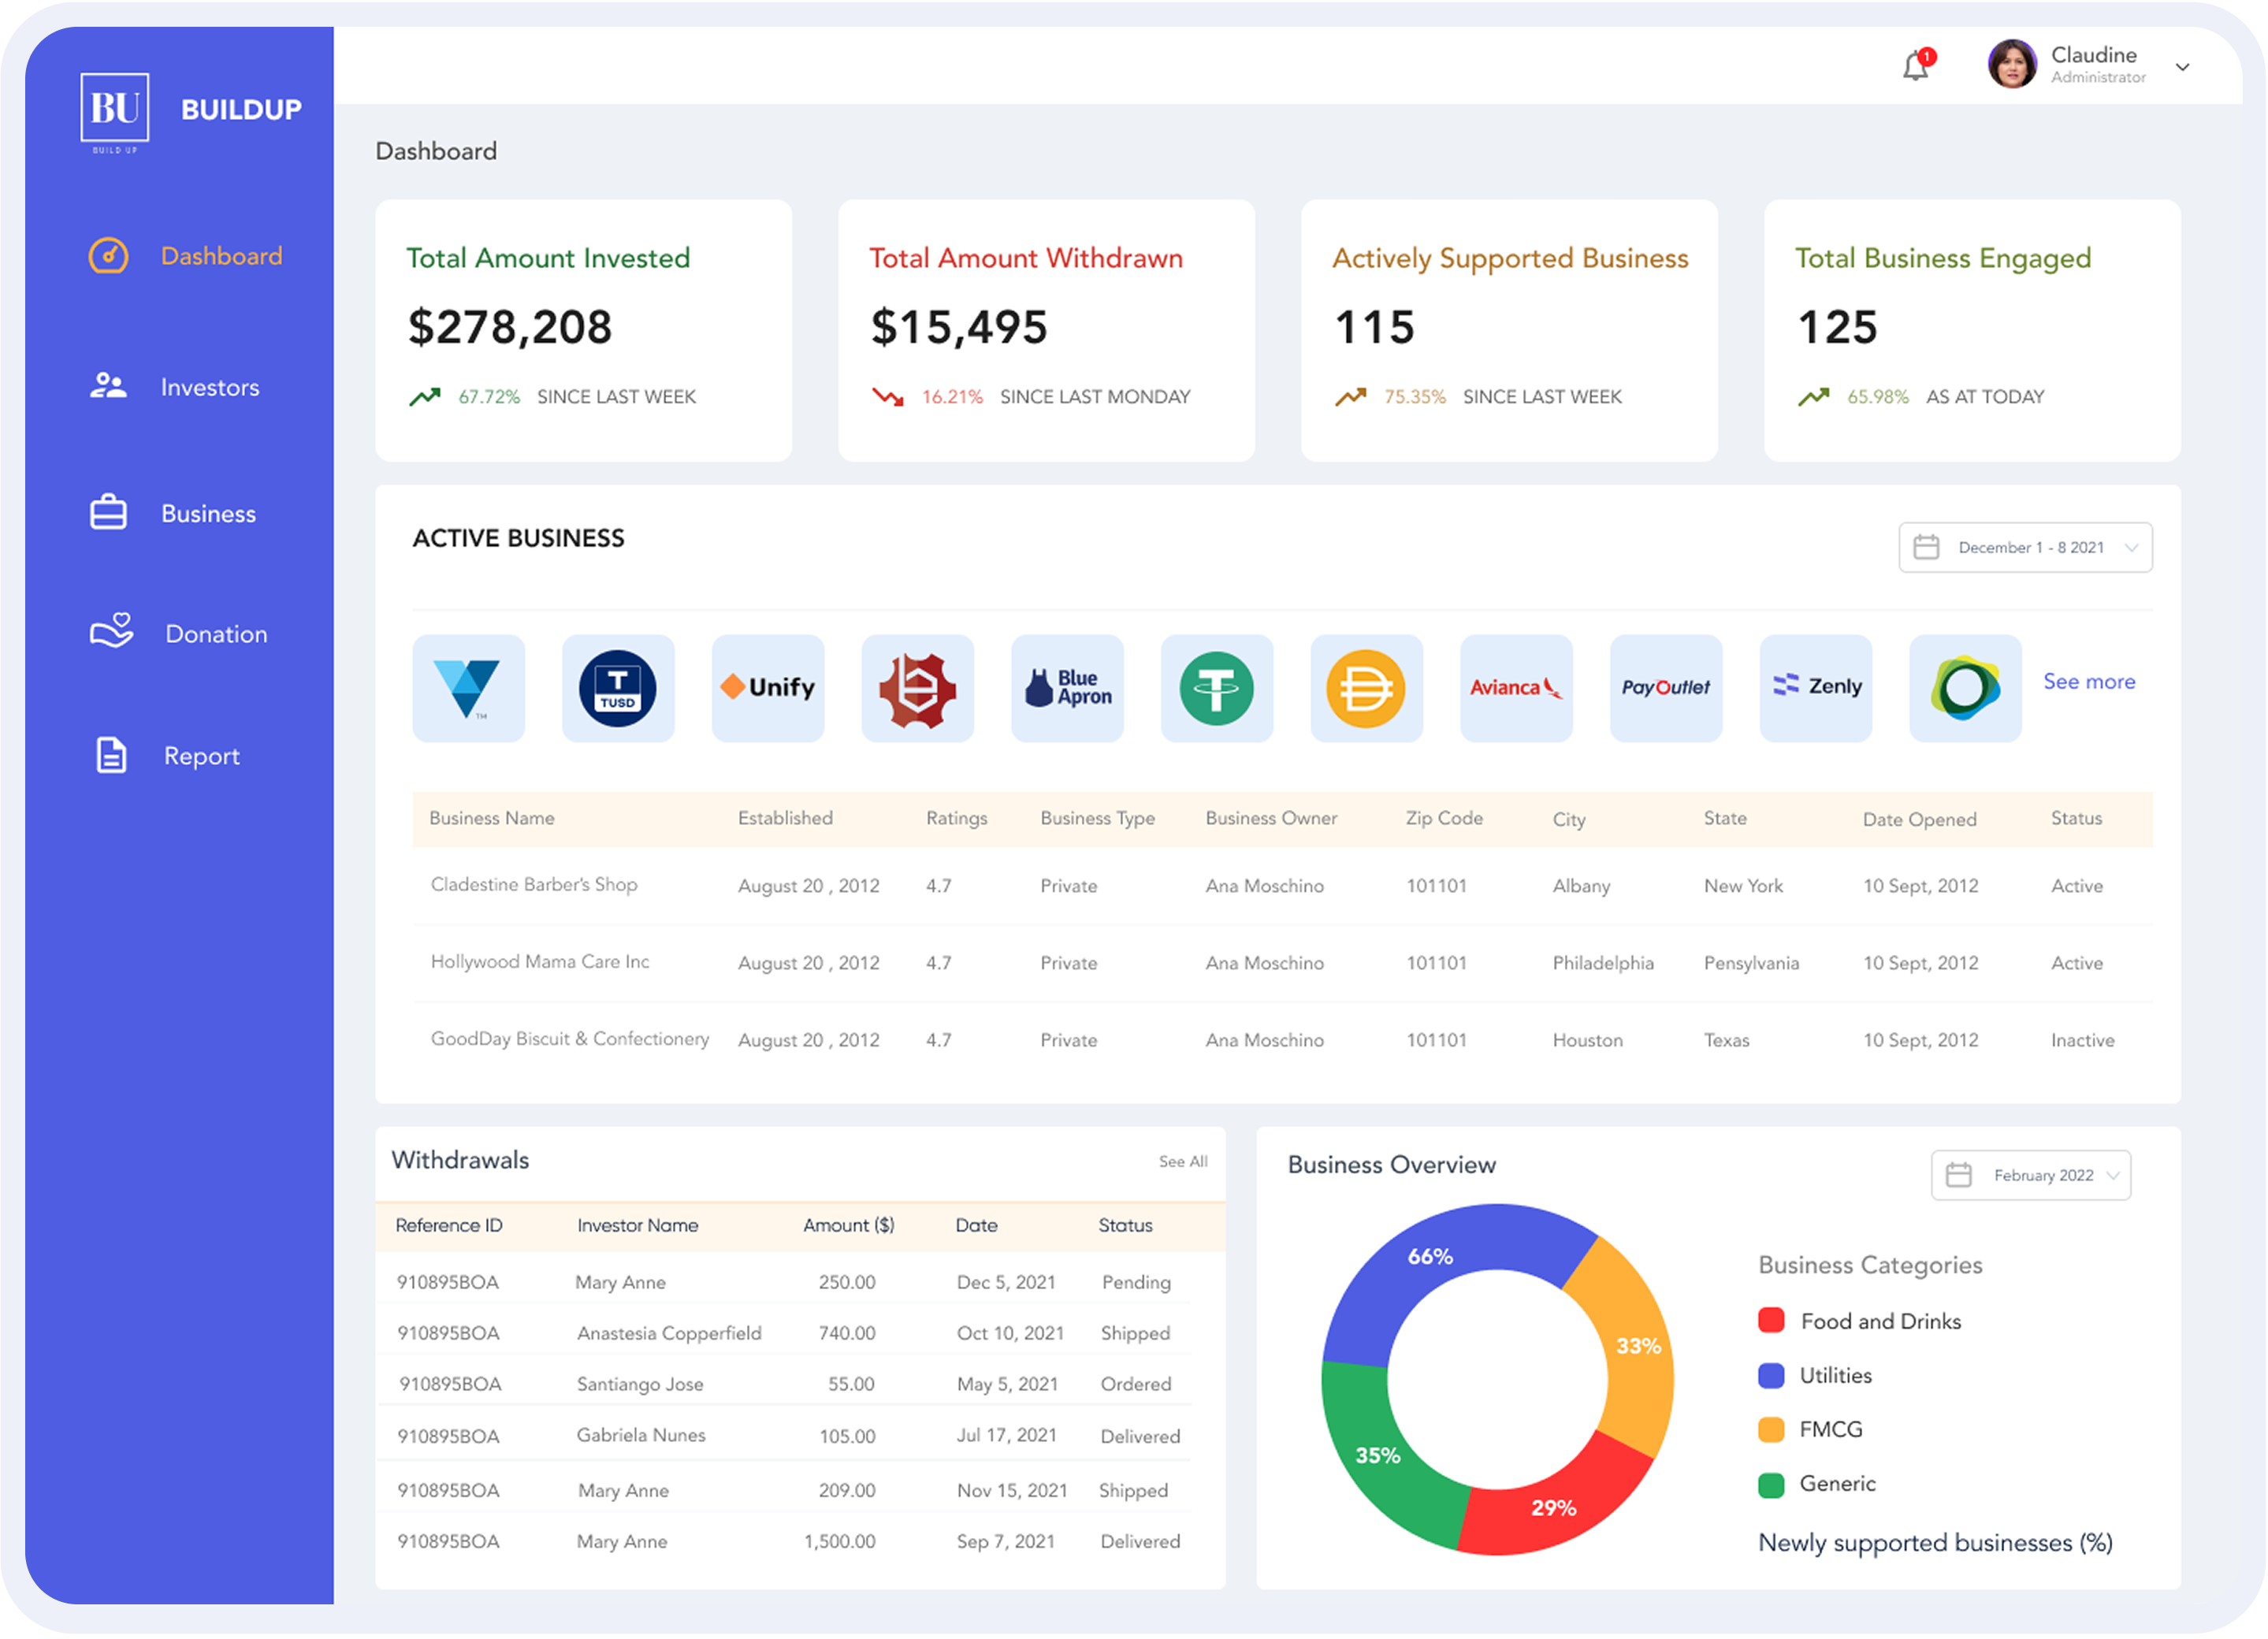Open the December 1 - 8 2021 date dropdown
This screenshot has height=1639, width=2268.
2025,547
